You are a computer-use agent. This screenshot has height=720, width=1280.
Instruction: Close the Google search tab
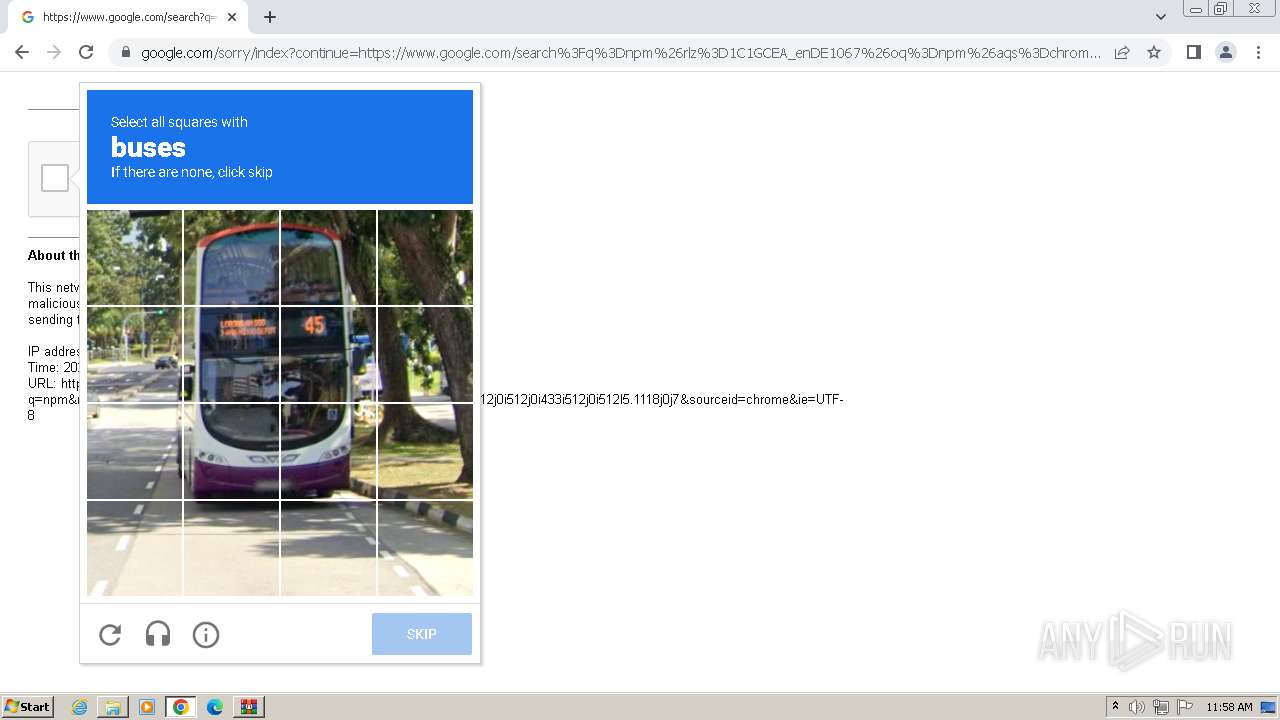232,17
